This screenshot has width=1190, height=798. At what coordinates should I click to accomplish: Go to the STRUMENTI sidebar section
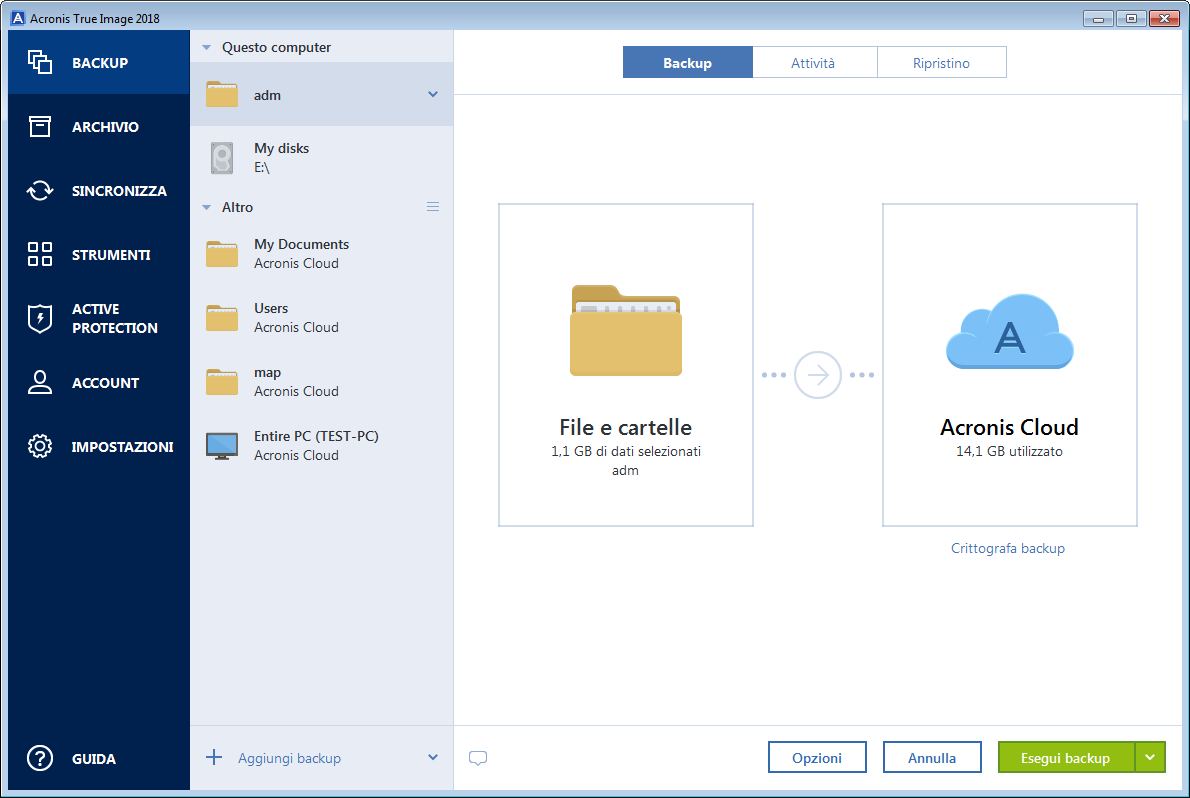(99, 254)
